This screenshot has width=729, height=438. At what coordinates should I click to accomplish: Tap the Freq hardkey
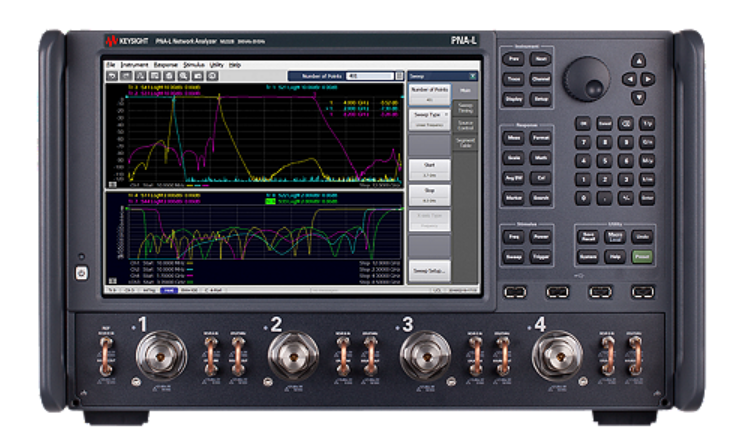(513, 237)
